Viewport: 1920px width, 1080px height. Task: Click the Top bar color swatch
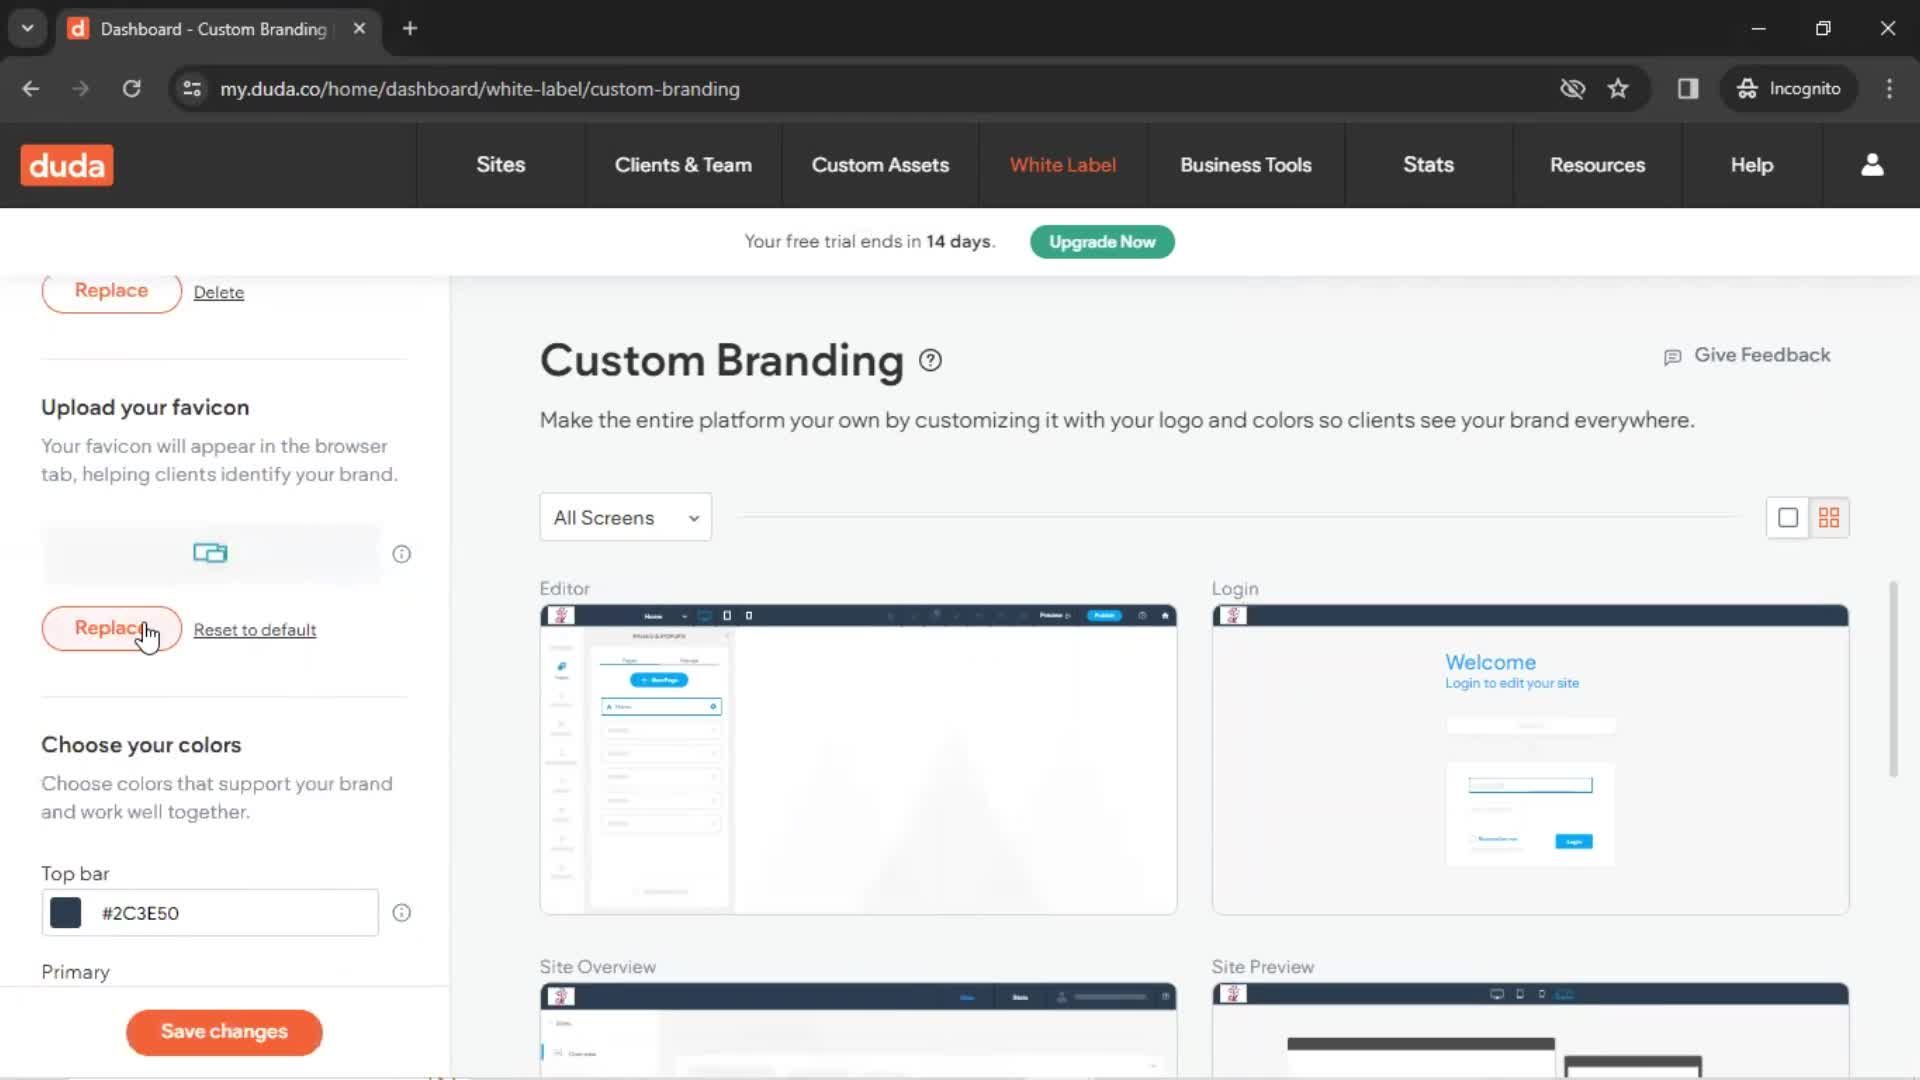coord(66,913)
